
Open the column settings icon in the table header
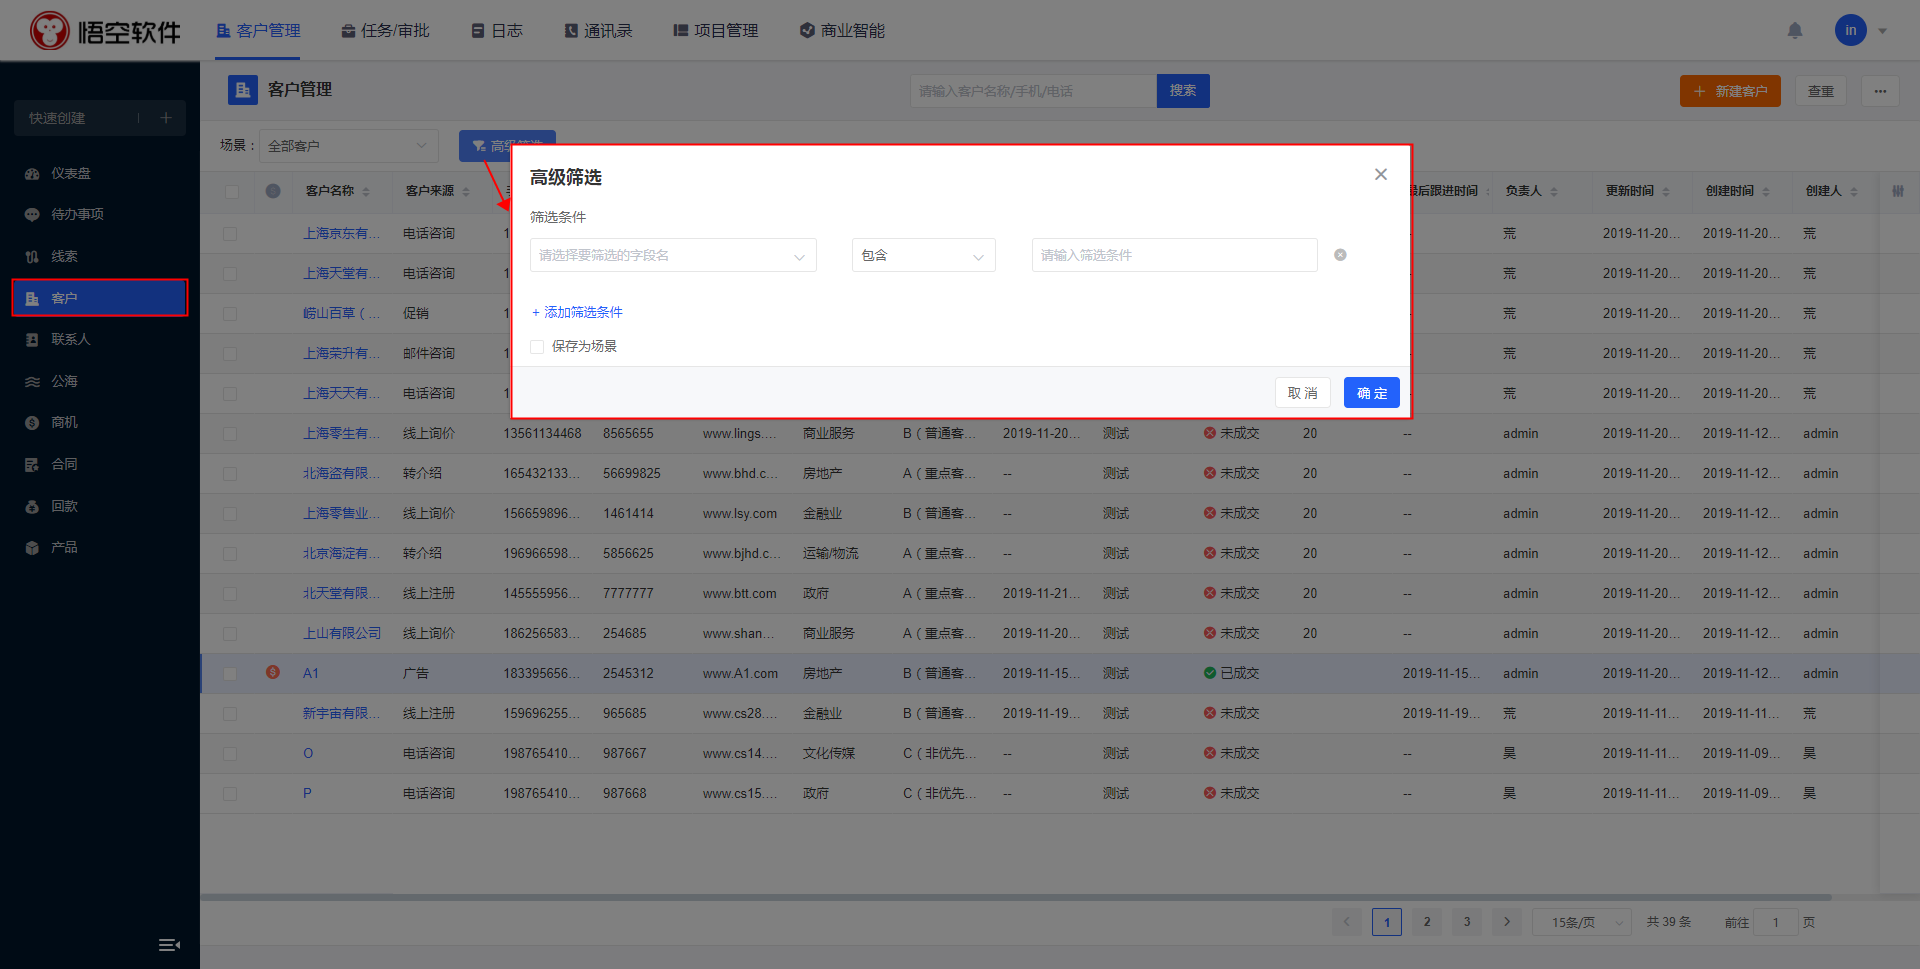[x=1897, y=191]
